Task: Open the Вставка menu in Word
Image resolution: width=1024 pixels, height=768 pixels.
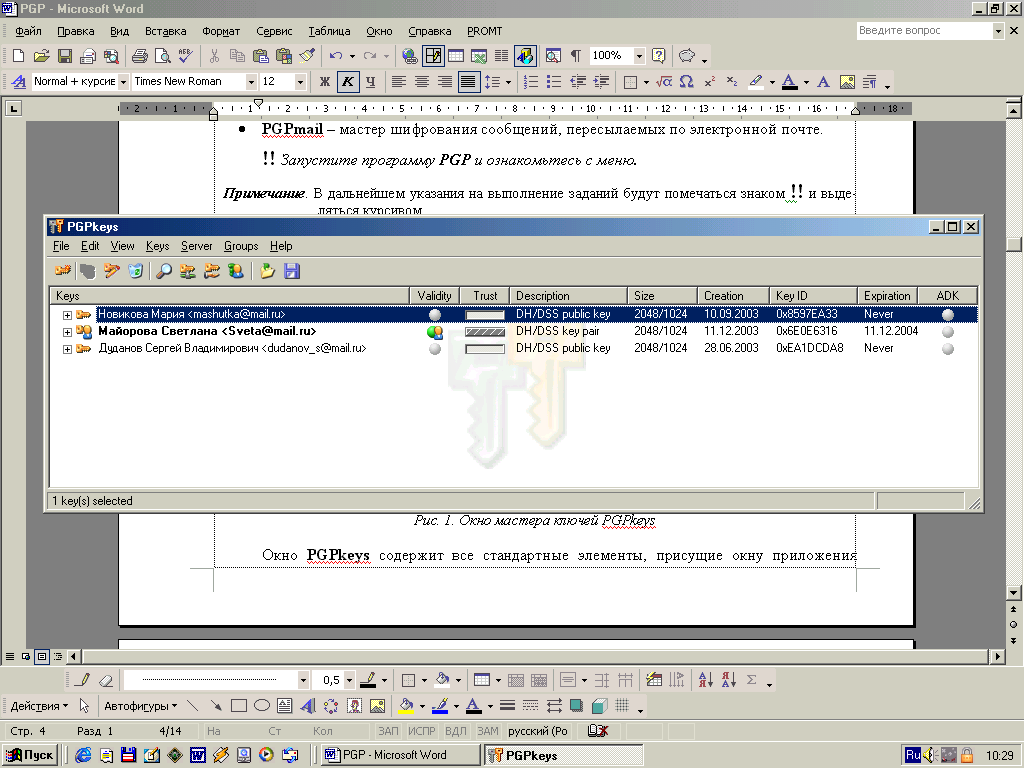Action: click(165, 31)
